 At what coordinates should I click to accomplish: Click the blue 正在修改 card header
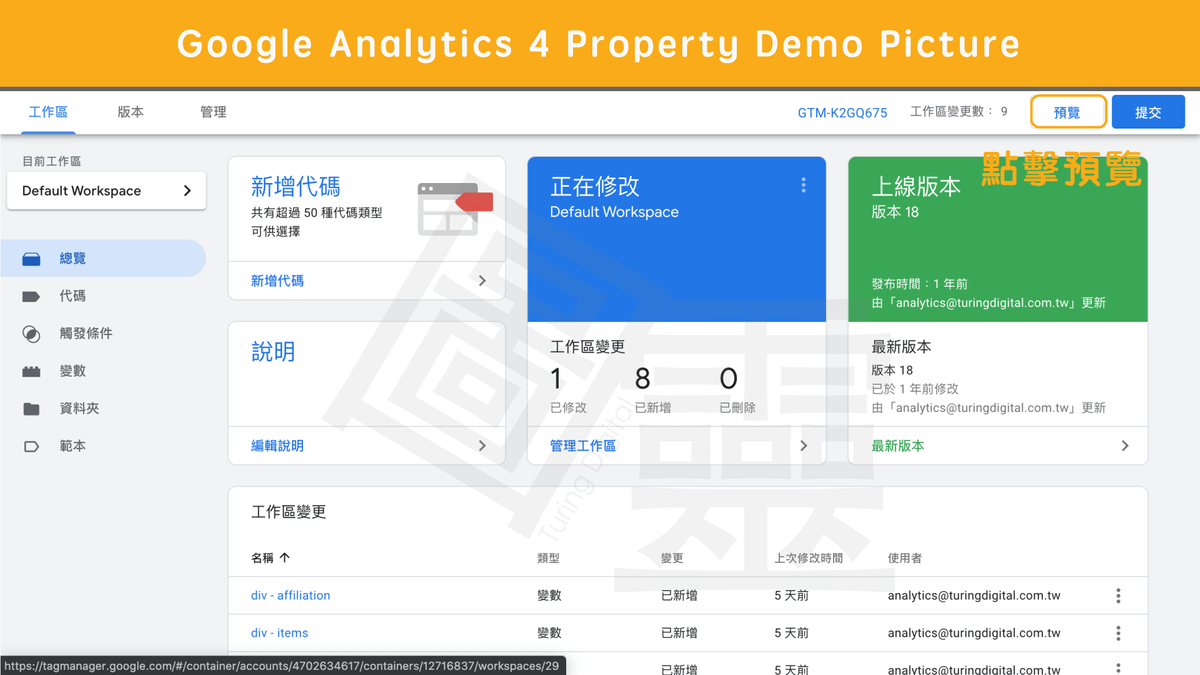[677, 239]
